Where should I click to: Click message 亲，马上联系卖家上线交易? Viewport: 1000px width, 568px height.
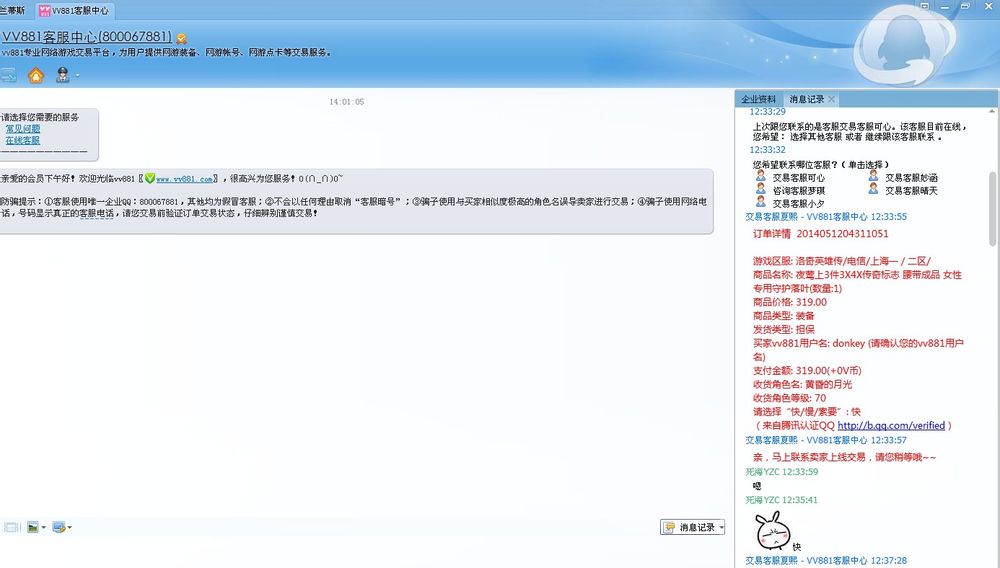point(844,457)
